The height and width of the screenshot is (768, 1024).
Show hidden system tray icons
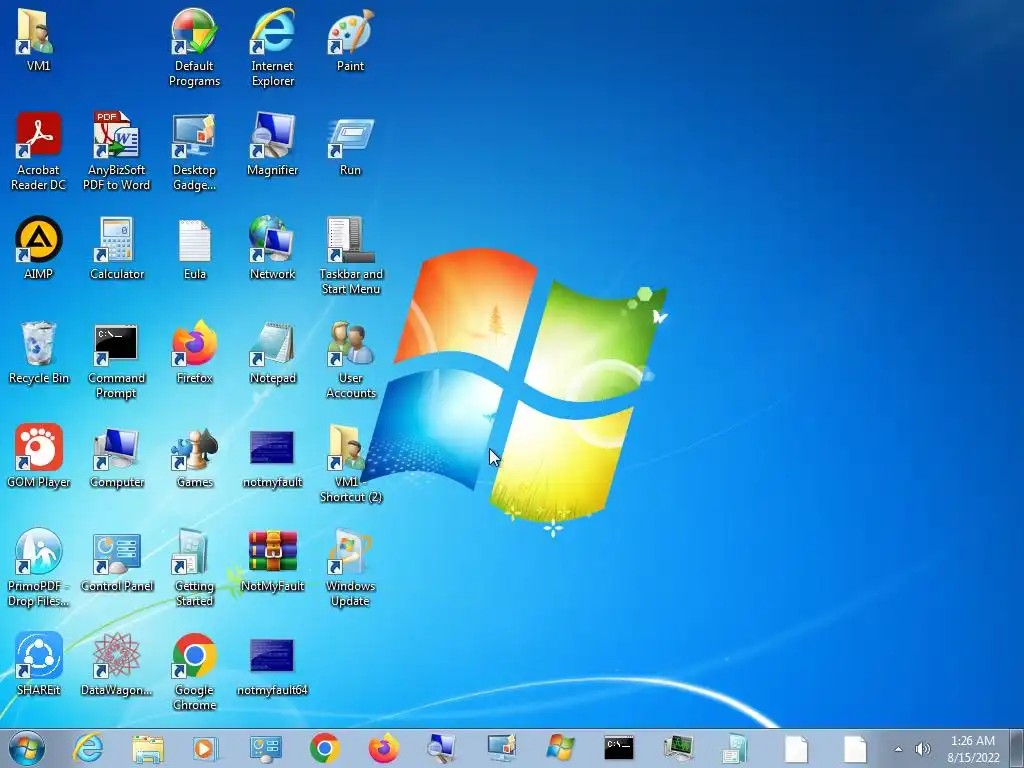[x=899, y=749]
